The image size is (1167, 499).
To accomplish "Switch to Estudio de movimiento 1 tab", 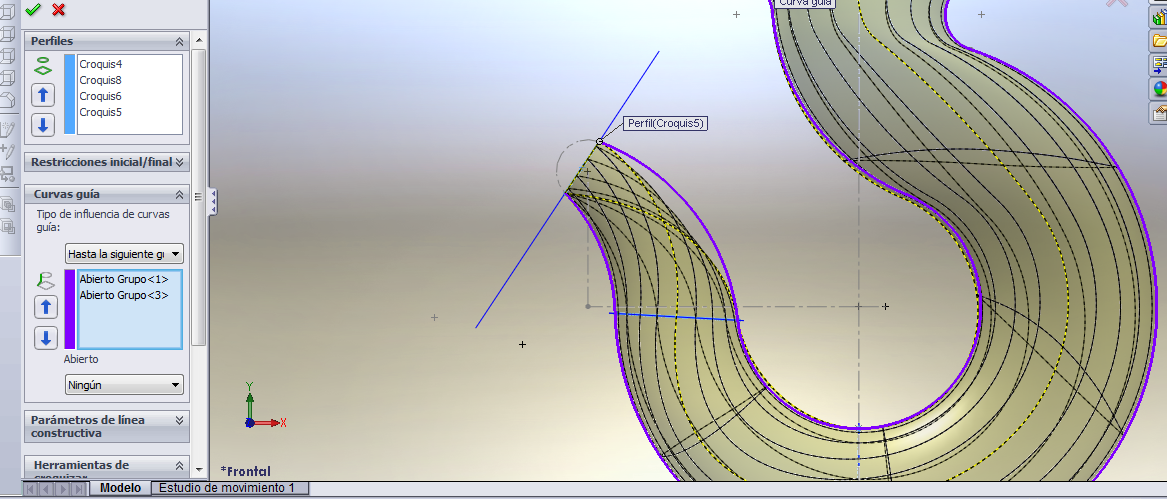I will [x=229, y=488].
